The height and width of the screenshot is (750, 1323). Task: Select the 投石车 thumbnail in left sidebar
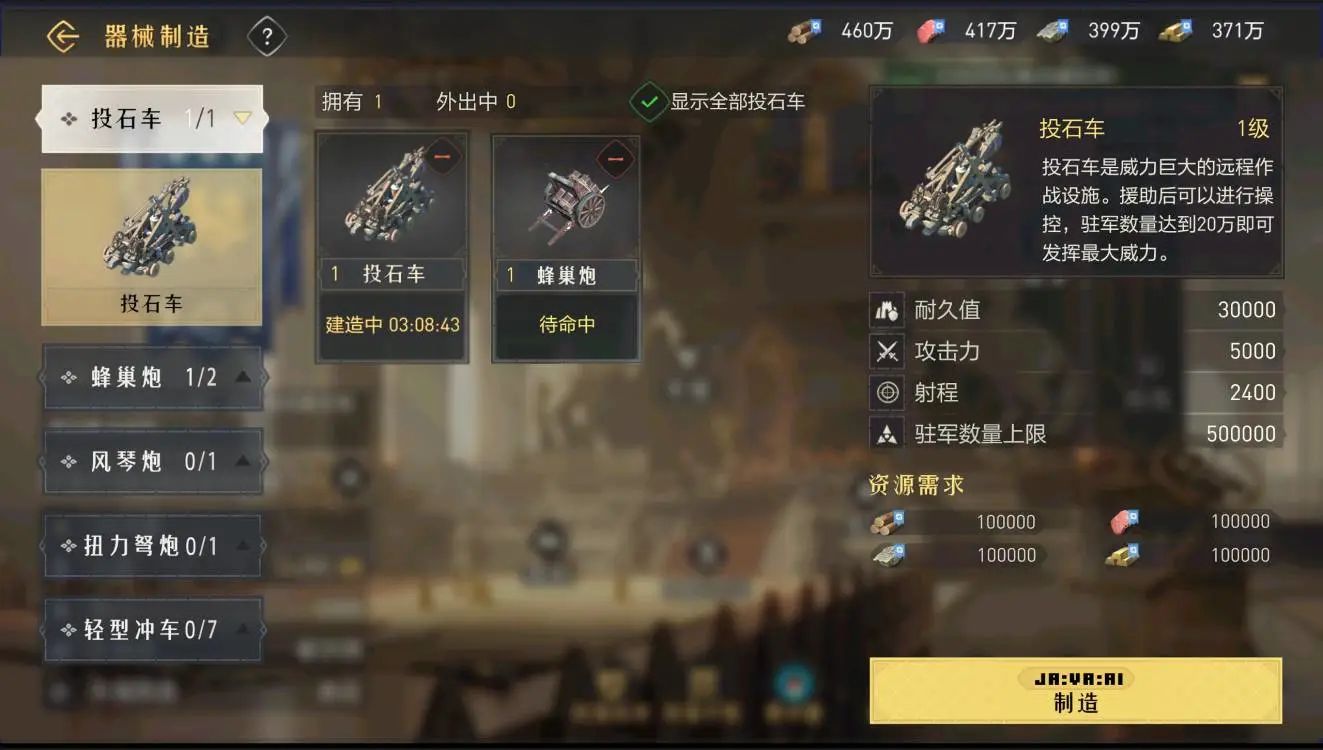[151, 247]
